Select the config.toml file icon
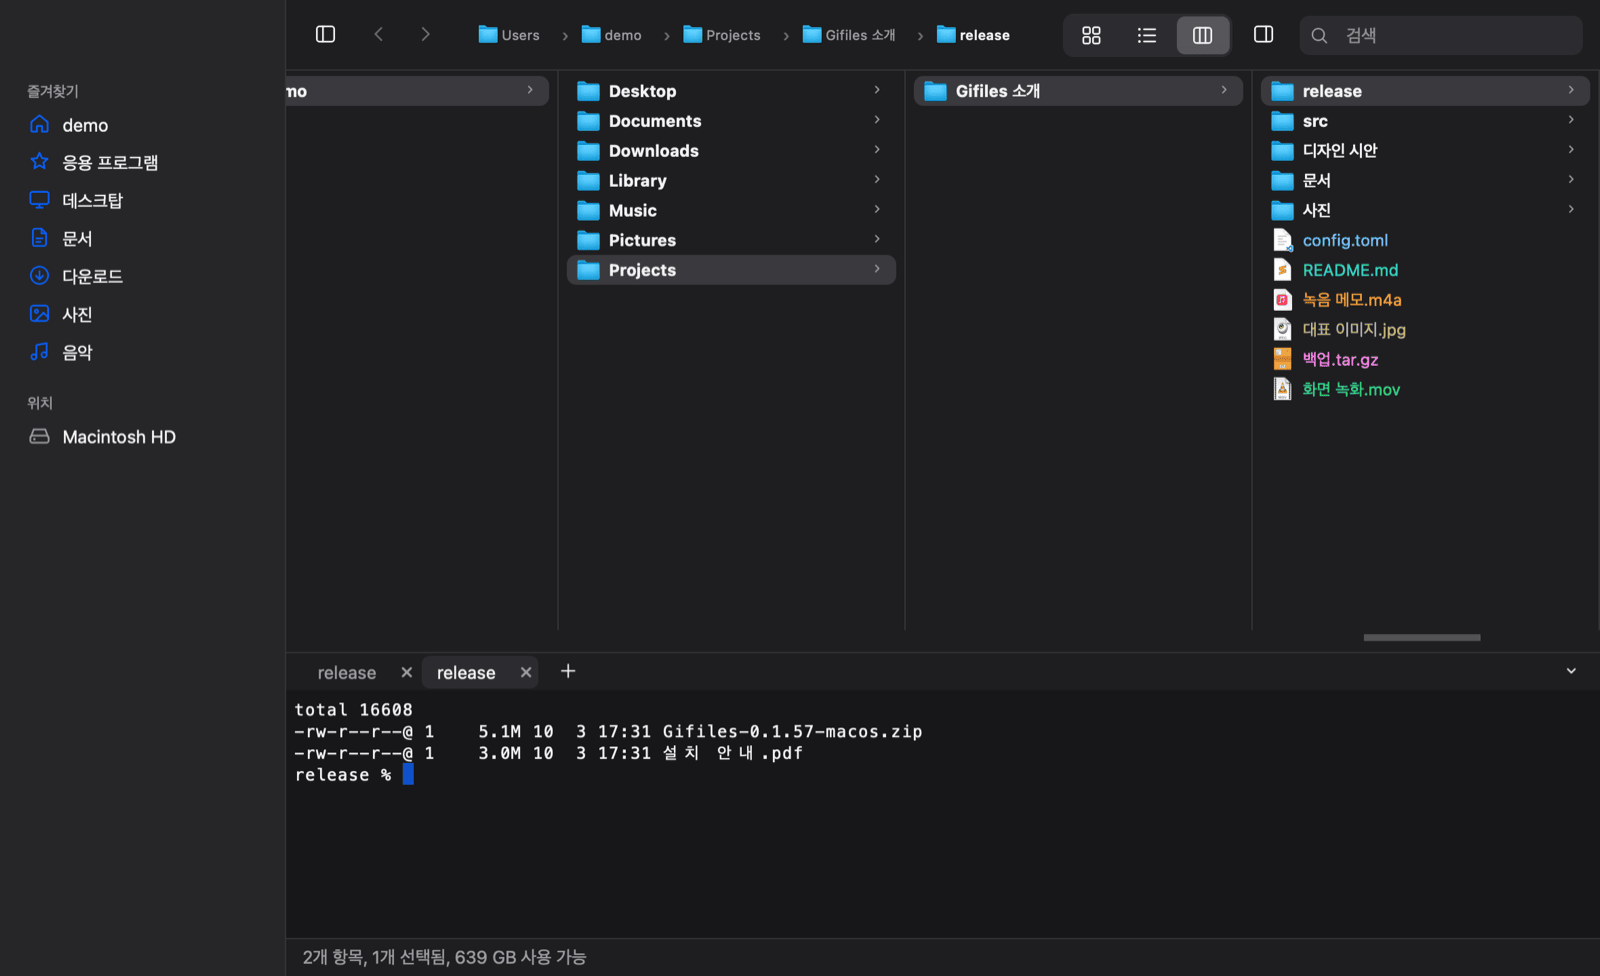Screen dimensions: 1600x976 click(1282, 240)
